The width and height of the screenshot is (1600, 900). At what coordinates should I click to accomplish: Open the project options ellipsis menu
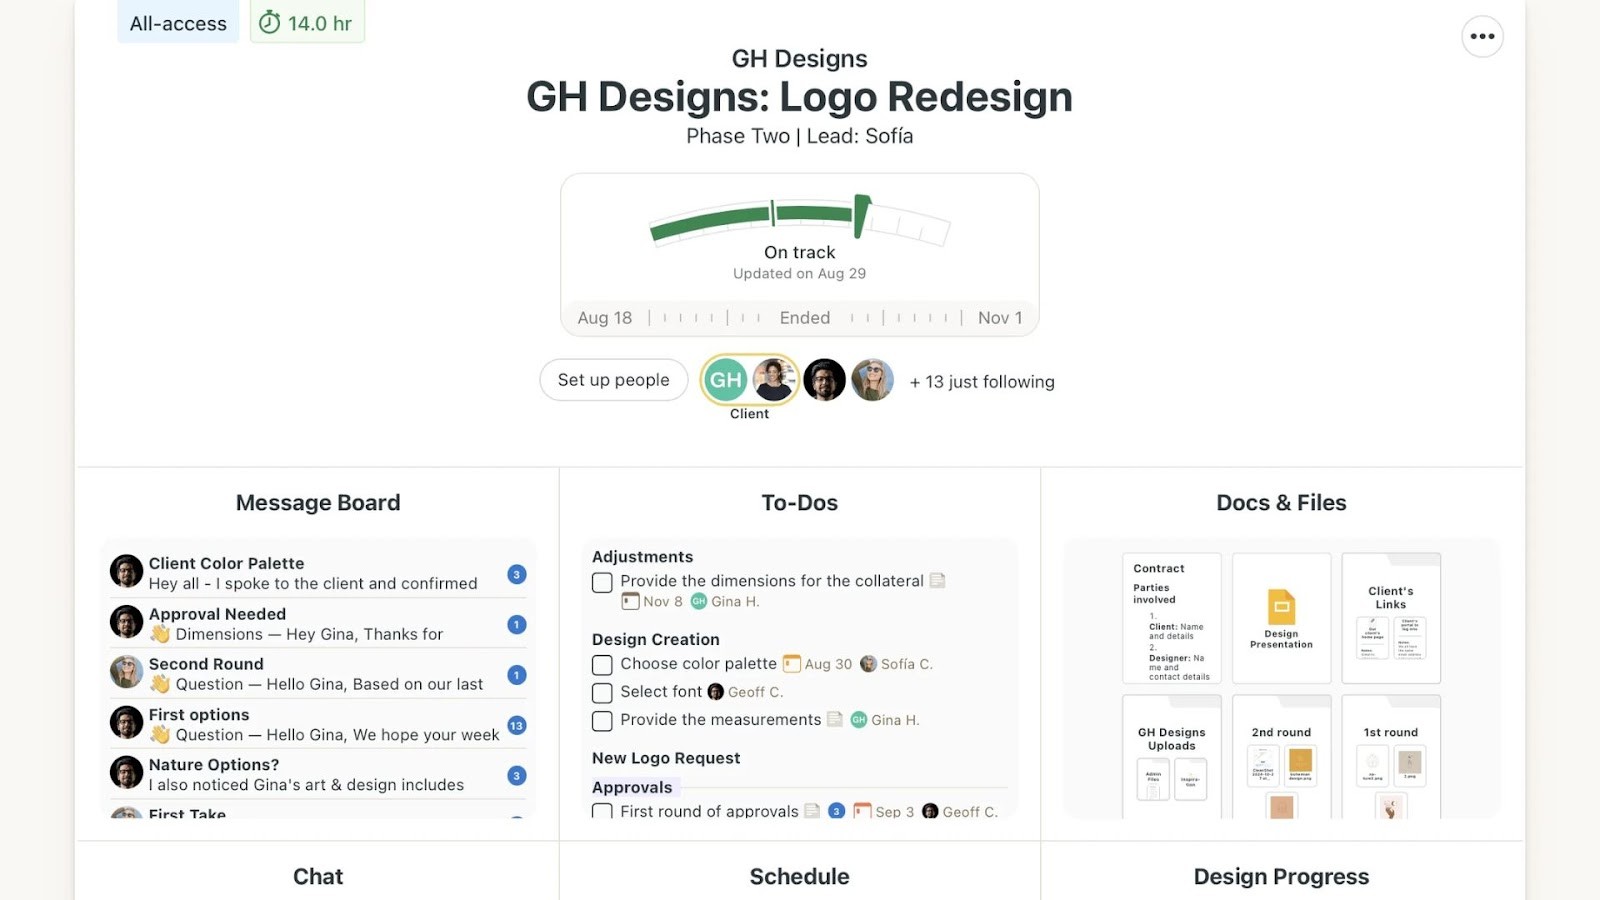click(1482, 36)
